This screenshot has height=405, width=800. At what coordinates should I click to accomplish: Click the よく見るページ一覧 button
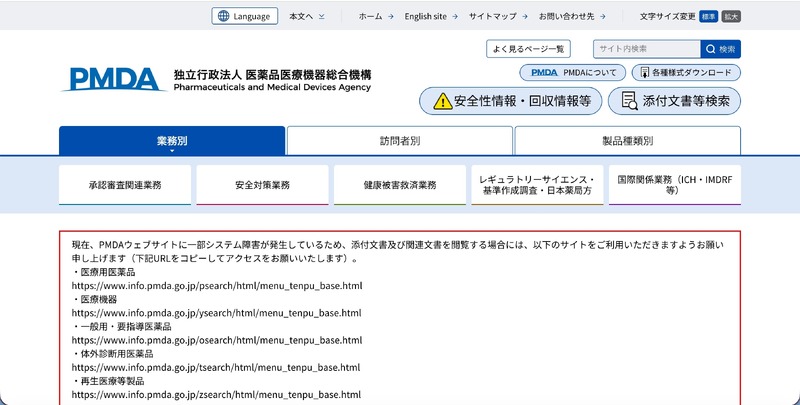coord(528,49)
